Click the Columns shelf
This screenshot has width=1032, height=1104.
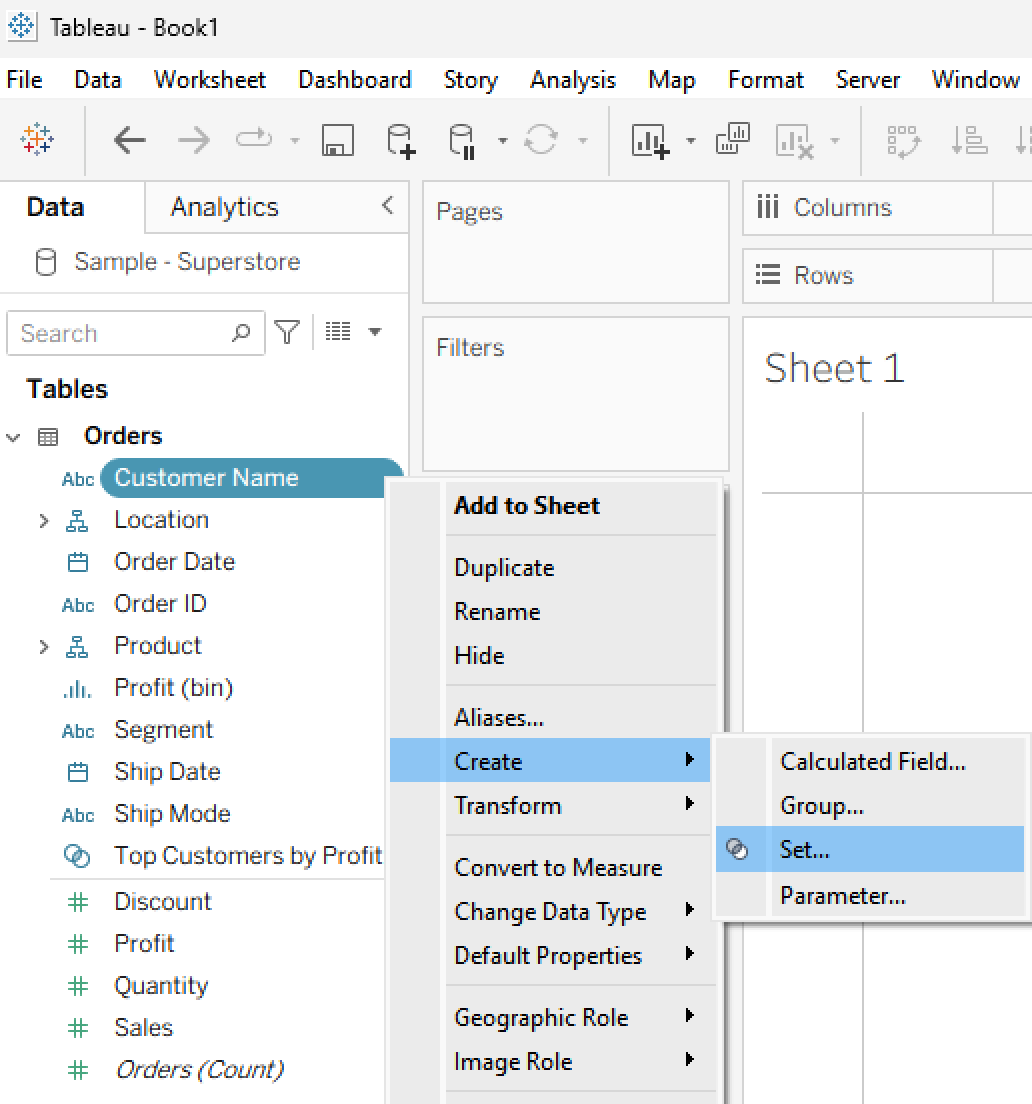pos(887,208)
